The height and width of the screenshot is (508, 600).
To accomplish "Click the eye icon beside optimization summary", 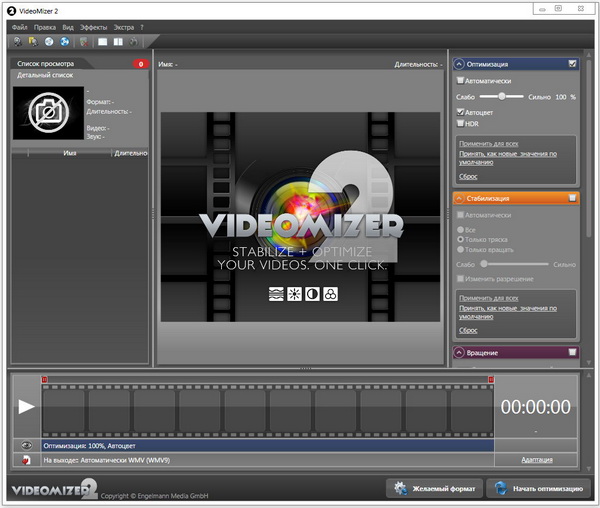I will pos(23,445).
